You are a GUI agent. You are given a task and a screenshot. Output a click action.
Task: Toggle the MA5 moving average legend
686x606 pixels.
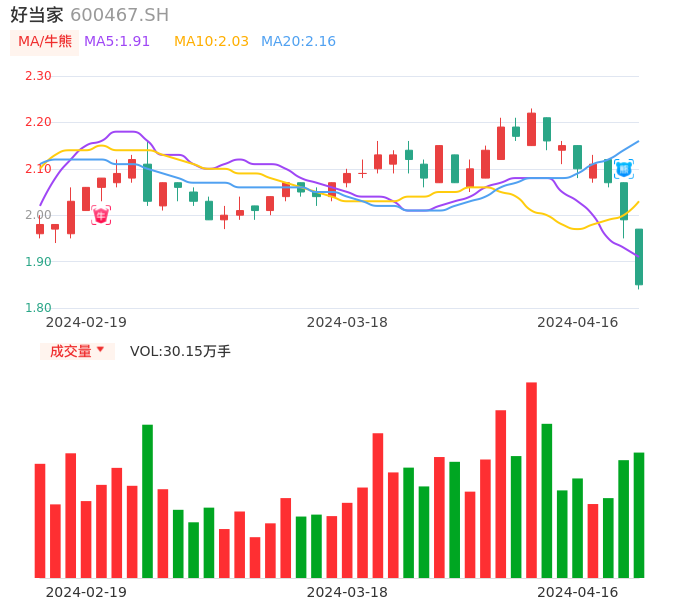pos(117,42)
